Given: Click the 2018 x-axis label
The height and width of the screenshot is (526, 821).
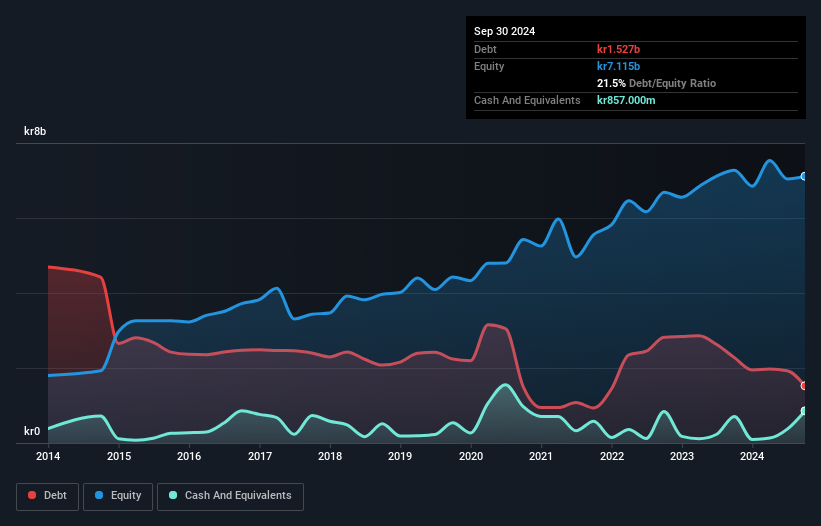Looking at the screenshot, I should pyautogui.click(x=330, y=456).
